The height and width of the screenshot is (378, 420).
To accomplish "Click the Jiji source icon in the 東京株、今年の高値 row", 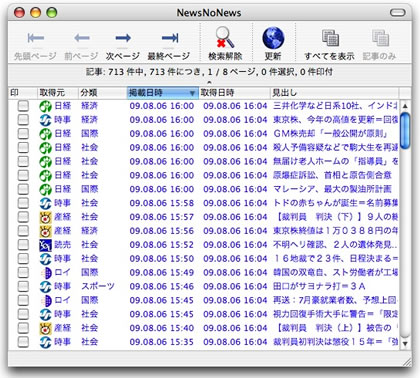I will [45, 120].
